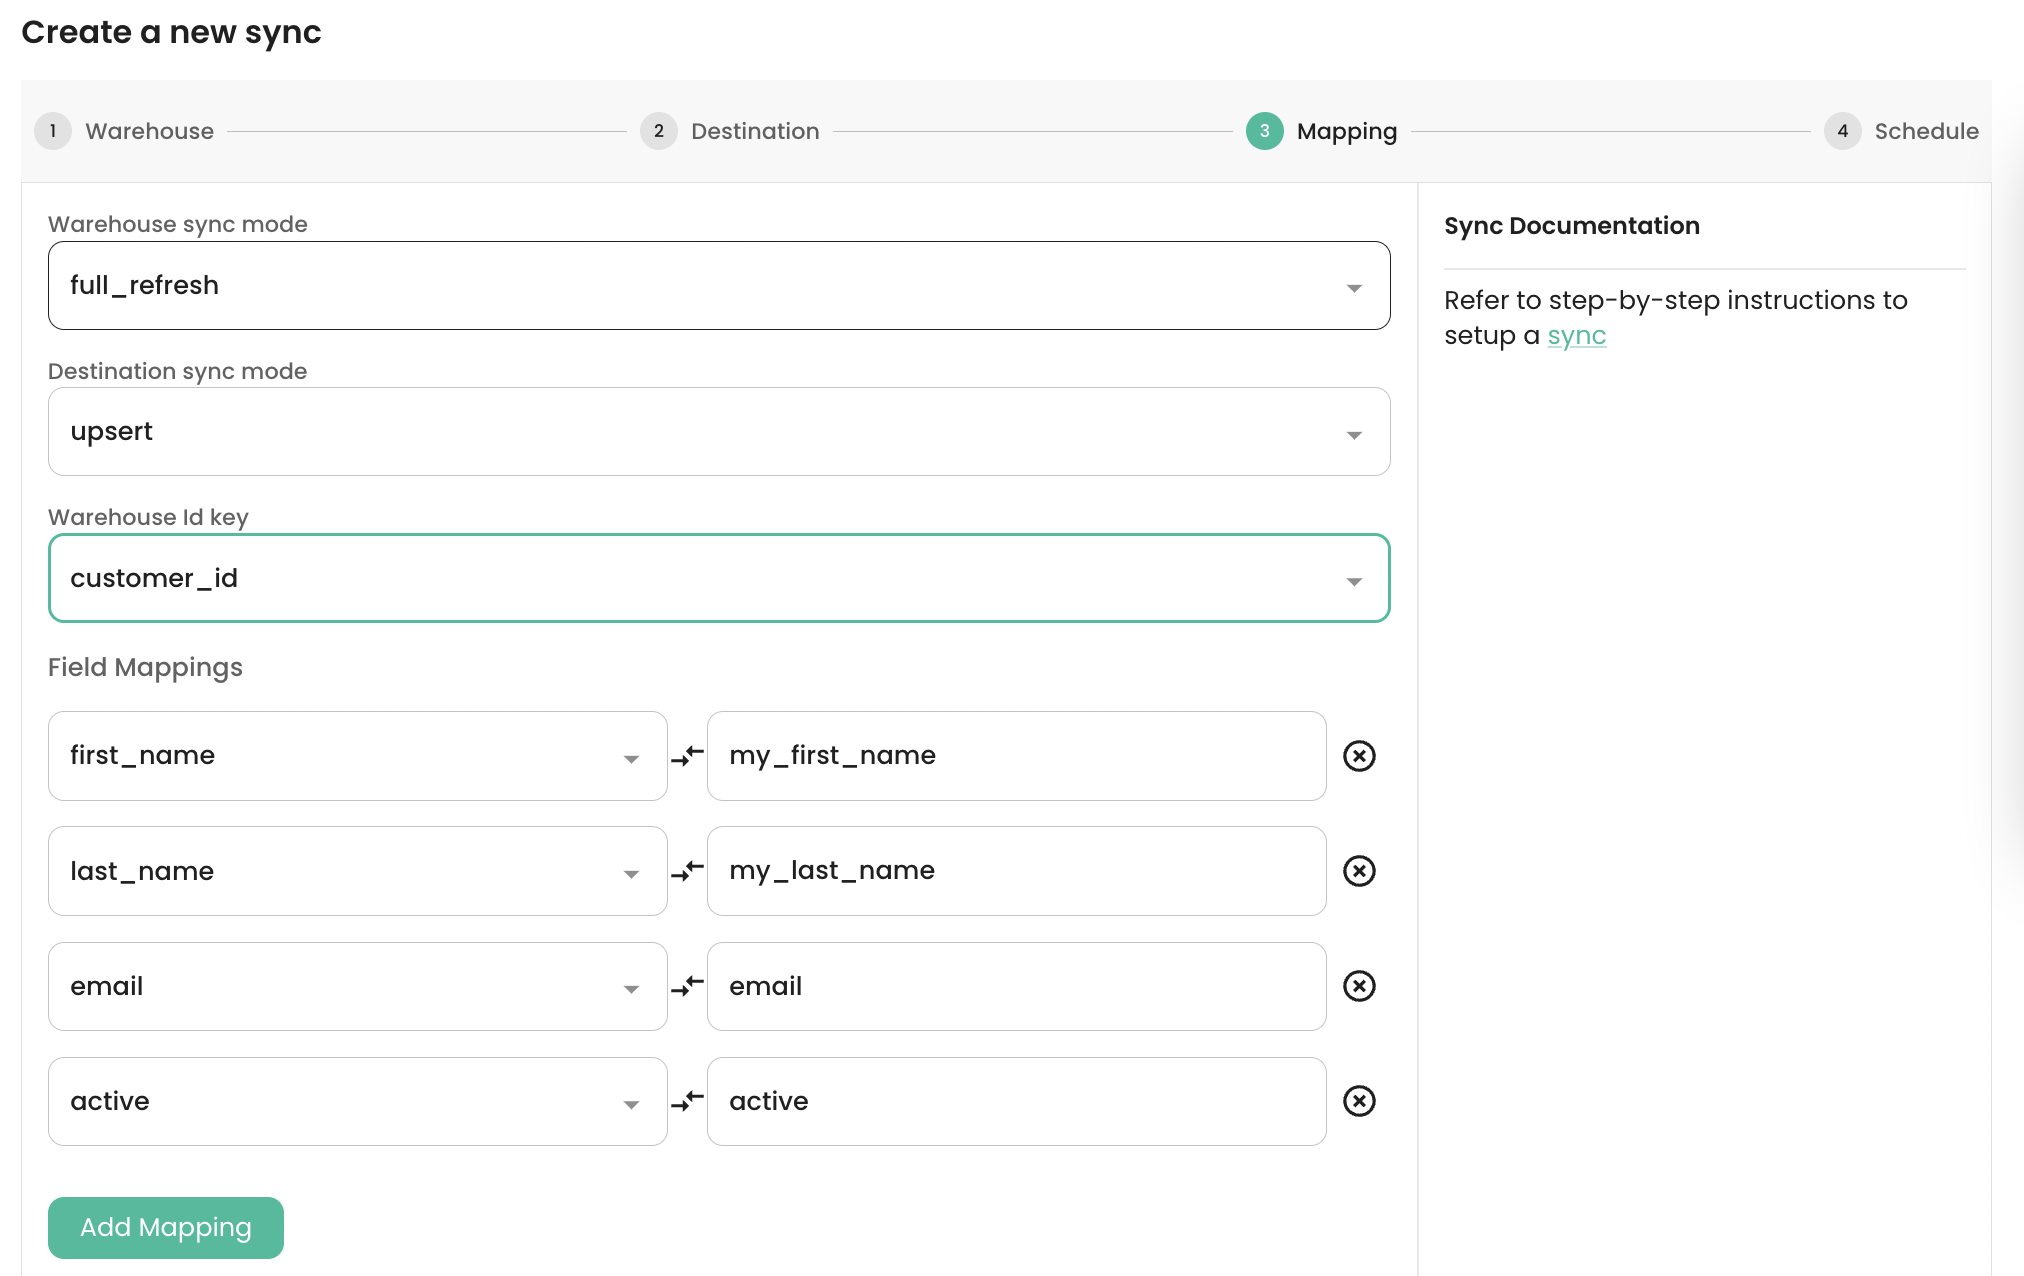Screen dimensions: 2024x1276
Task: Open the Warehouse Id key dropdown
Action: click(x=1355, y=578)
